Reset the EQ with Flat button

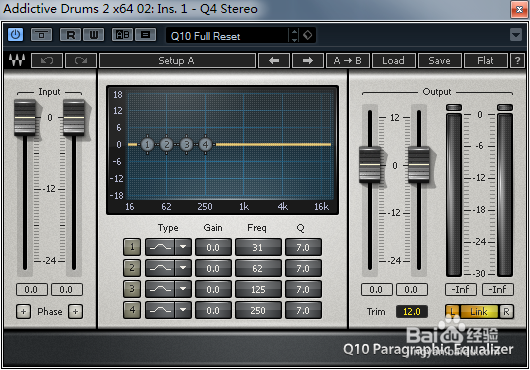click(x=485, y=61)
